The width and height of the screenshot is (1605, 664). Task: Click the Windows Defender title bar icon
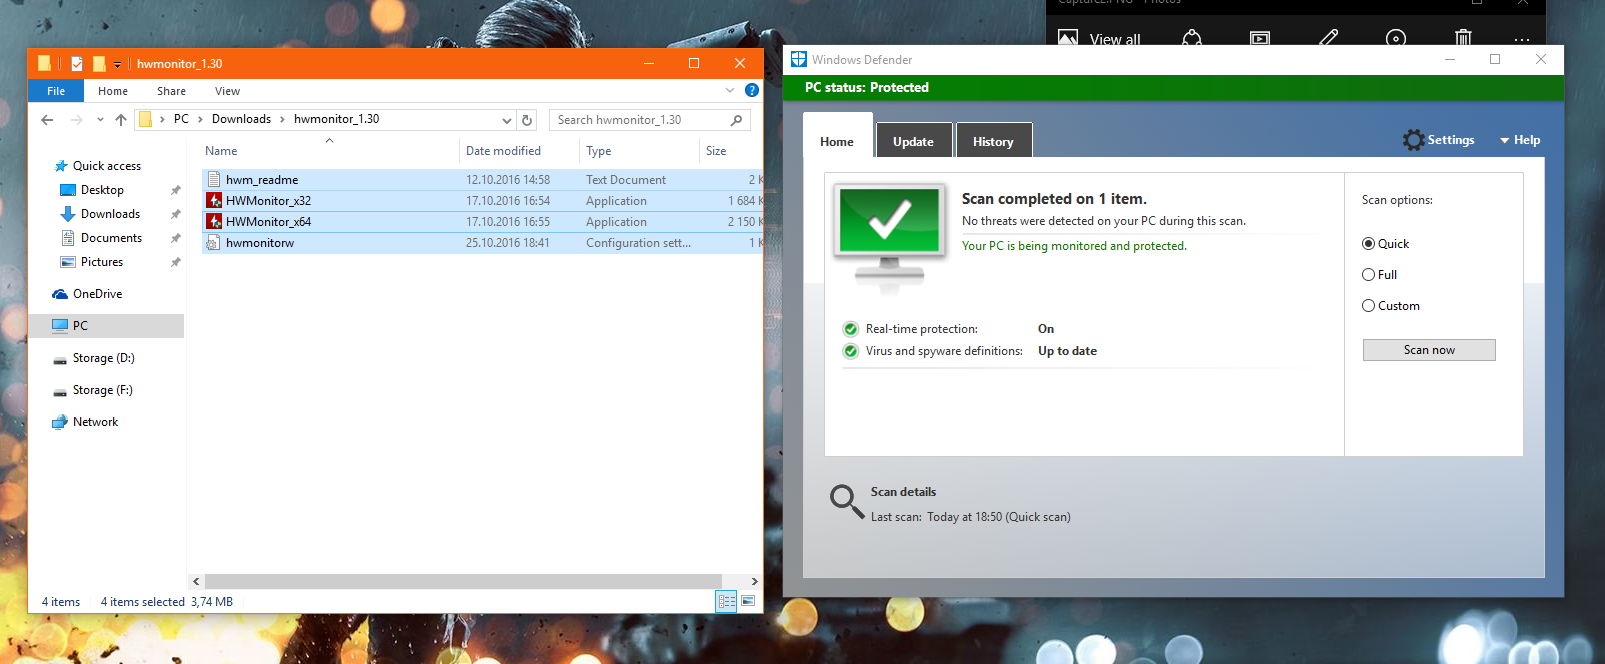(798, 59)
